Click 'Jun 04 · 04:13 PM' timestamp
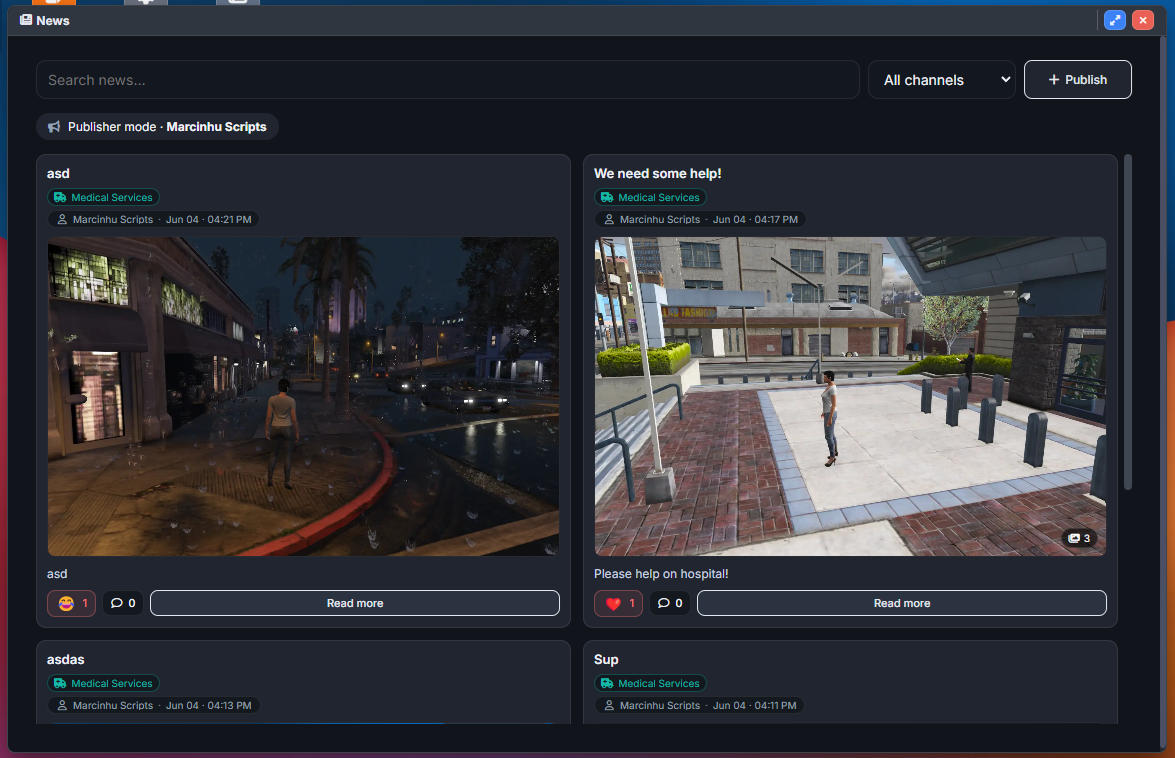 point(208,706)
